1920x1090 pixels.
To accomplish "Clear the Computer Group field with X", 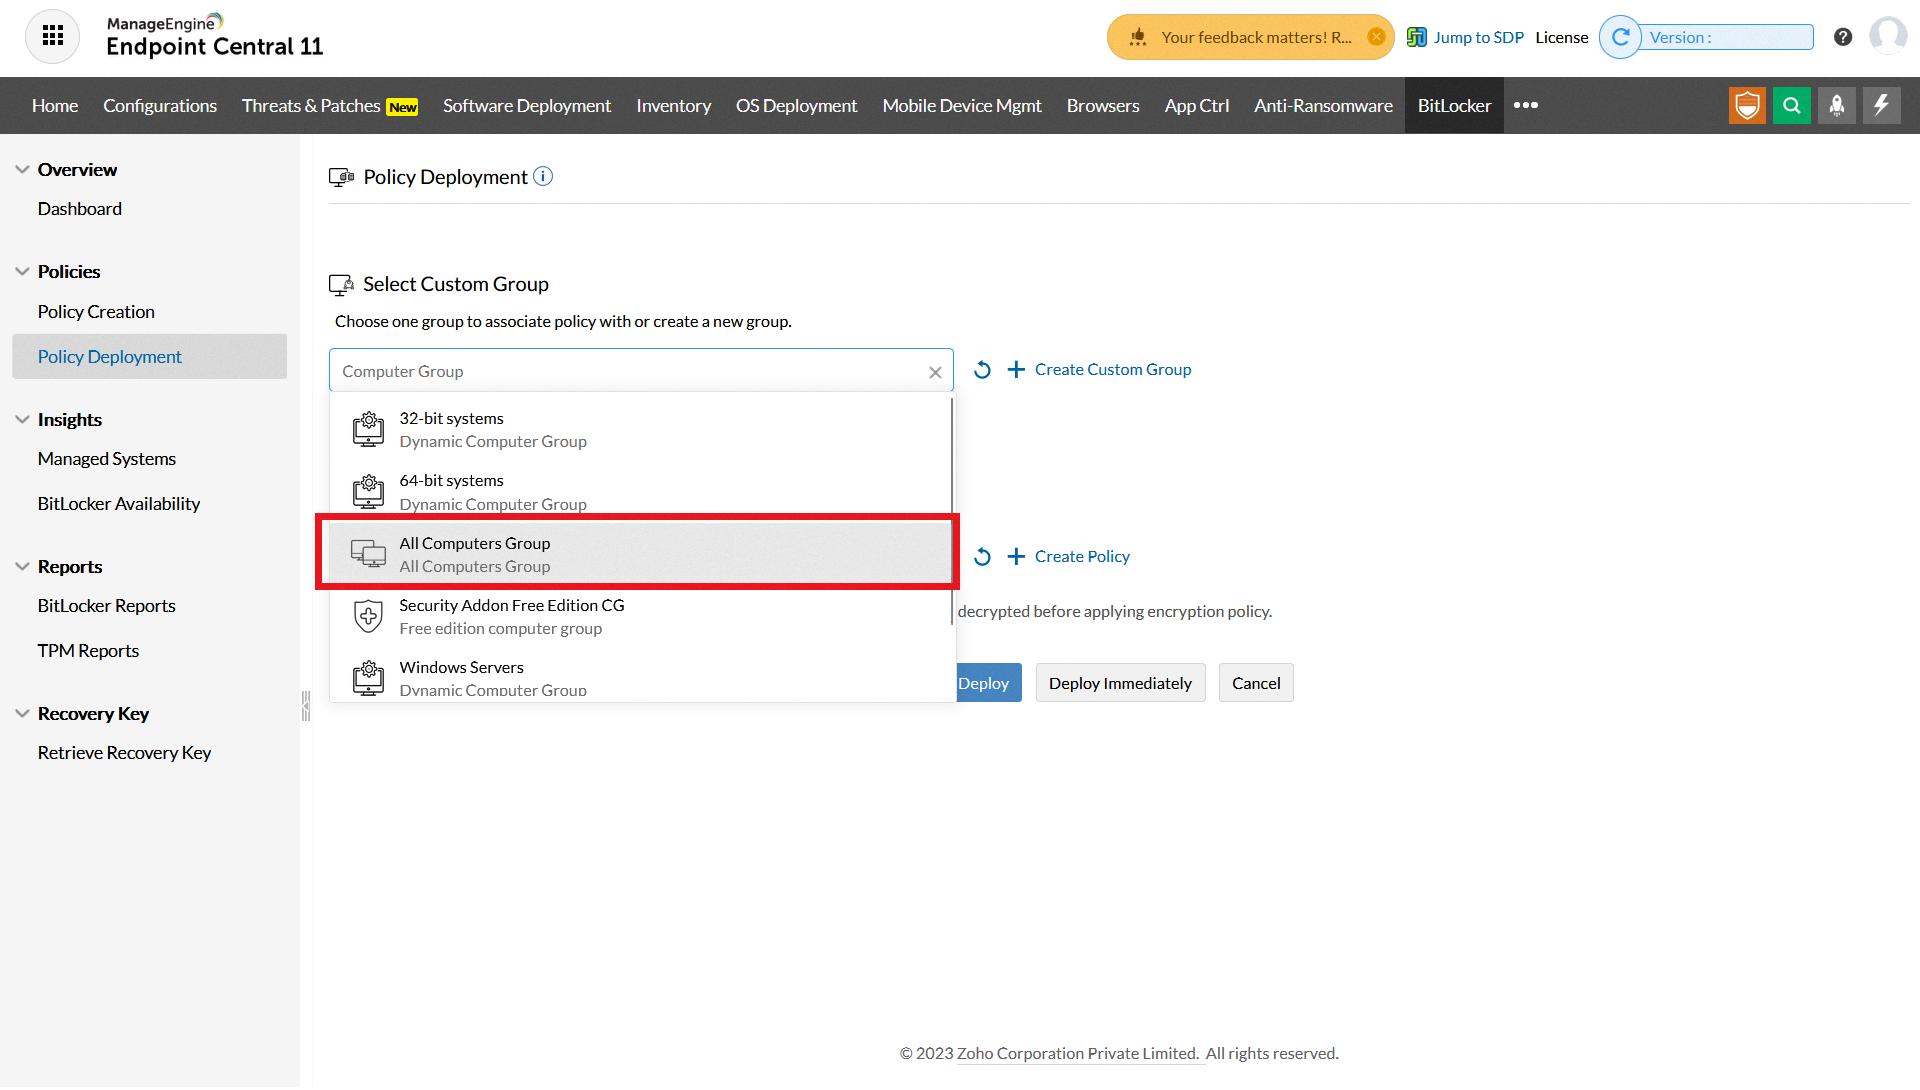I will pyautogui.click(x=935, y=372).
